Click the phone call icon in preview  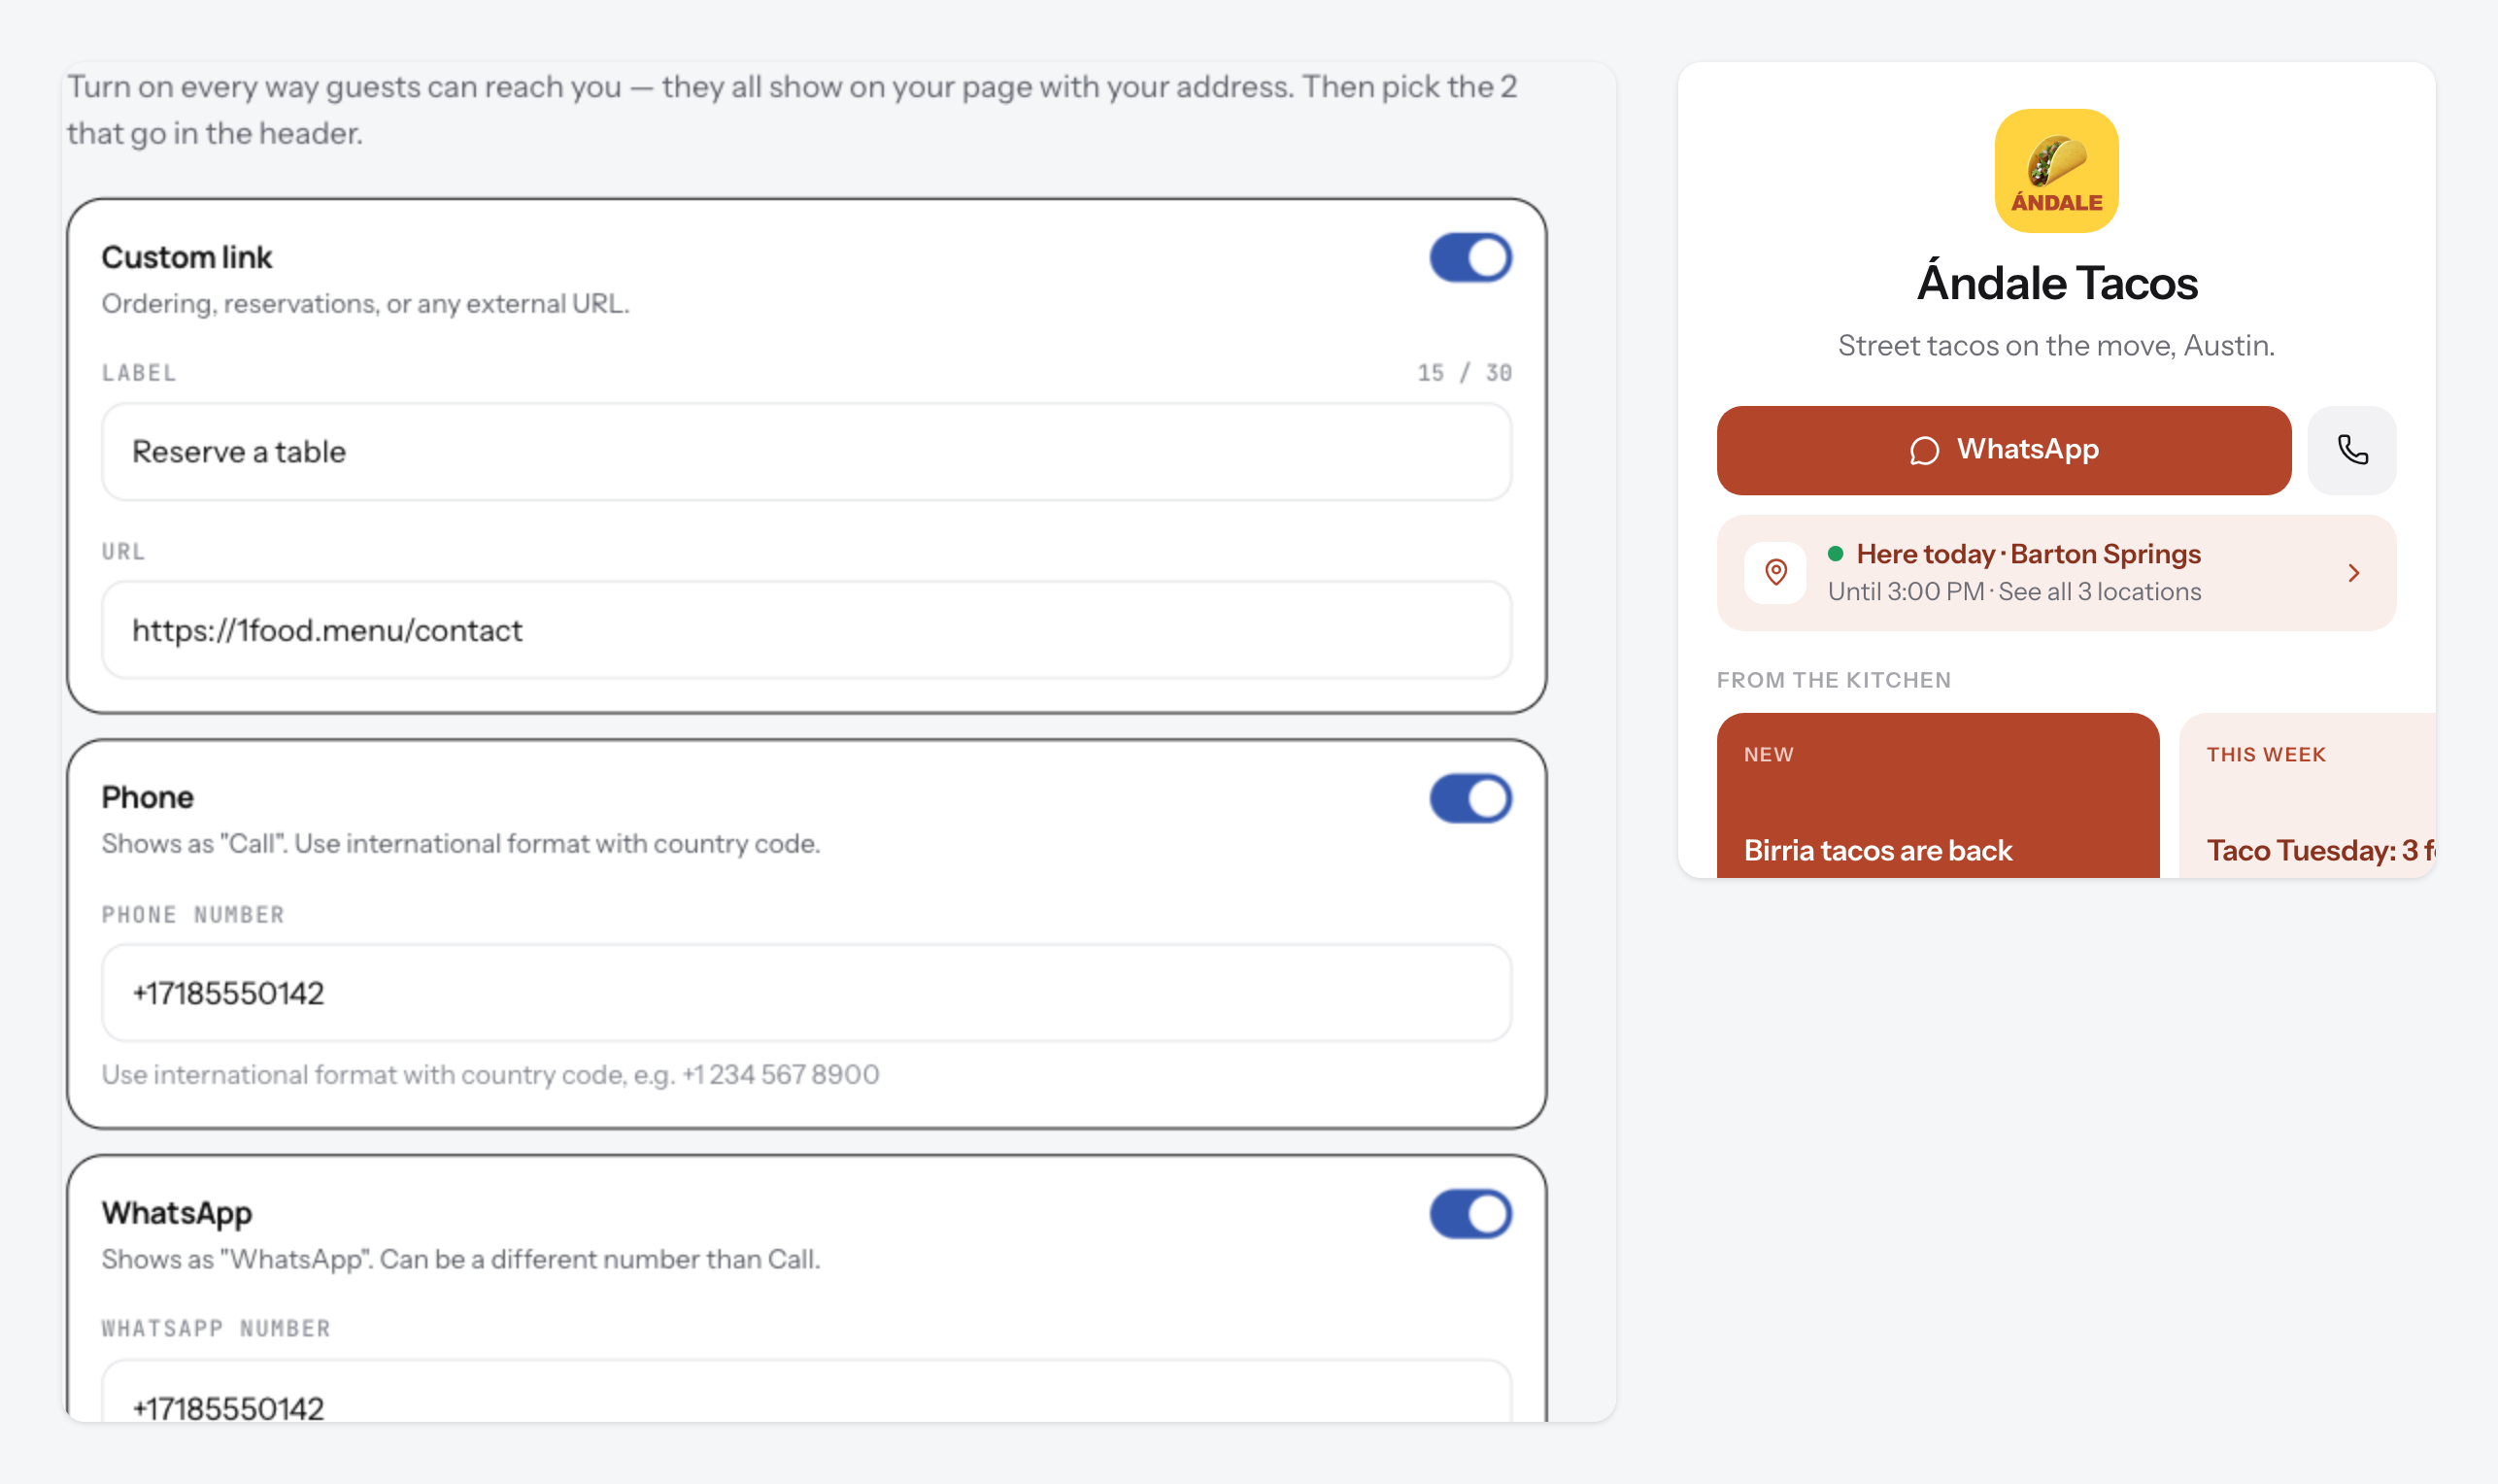pyautogui.click(x=2352, y=450)
